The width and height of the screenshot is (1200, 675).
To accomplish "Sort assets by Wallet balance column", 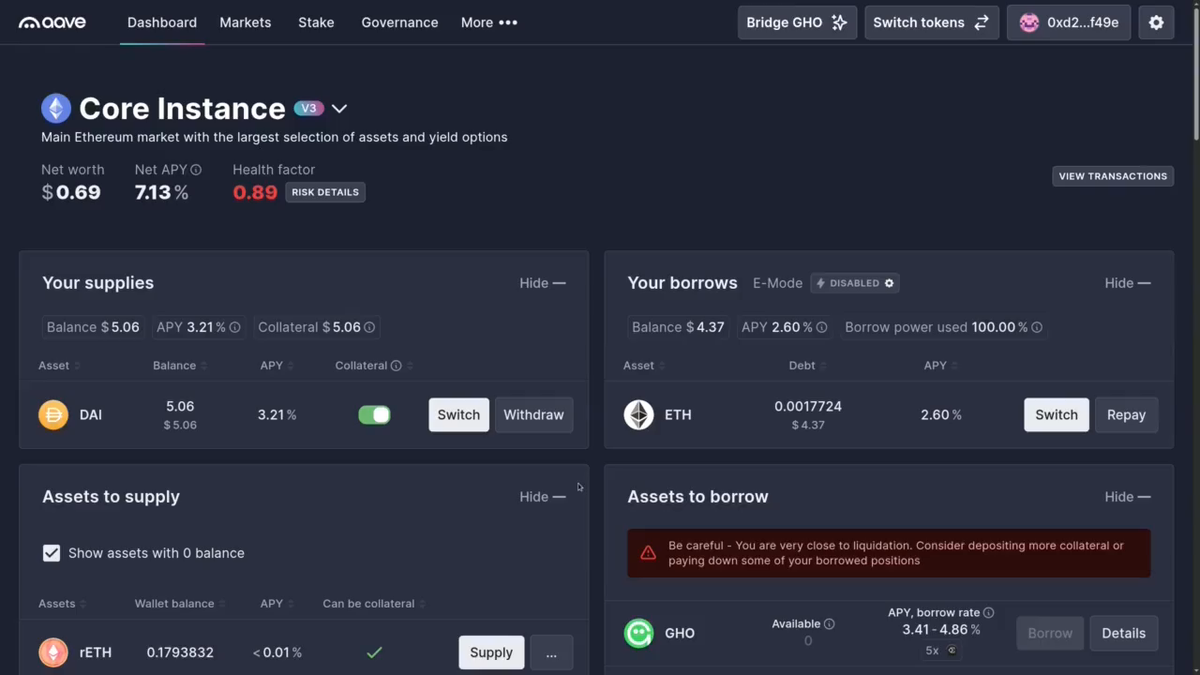I will tap(180, 604).
